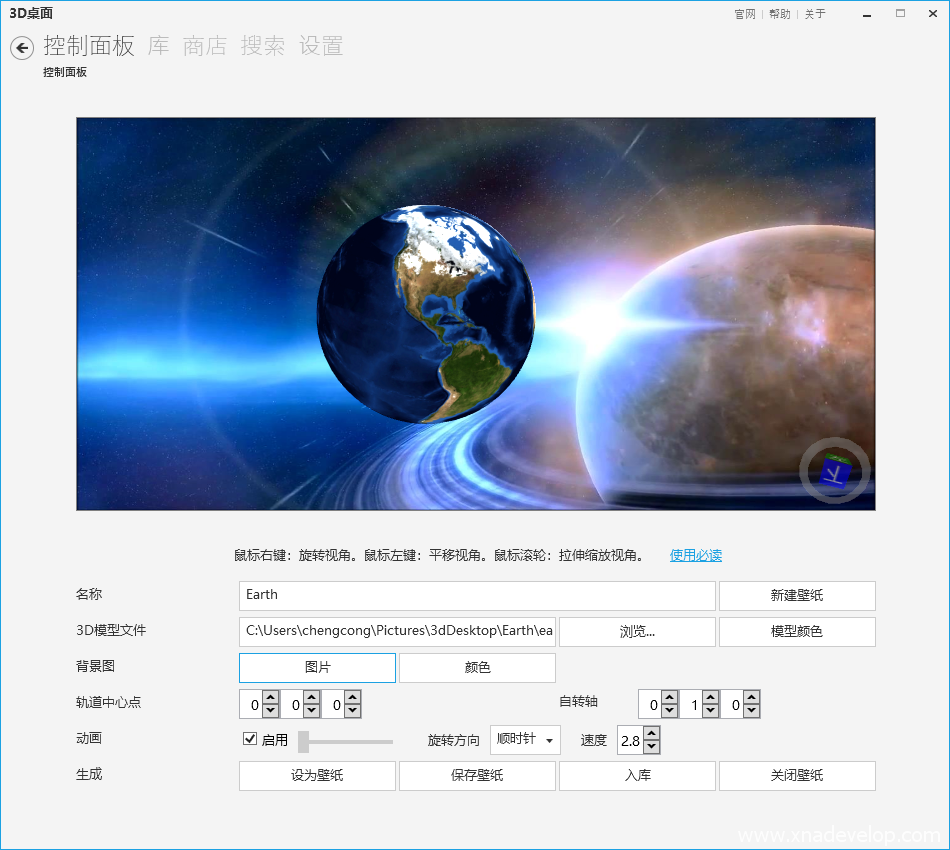Viewport: 950px width, 850px height.
Task: Click the 名称 text field
Action: coord(477,596)
